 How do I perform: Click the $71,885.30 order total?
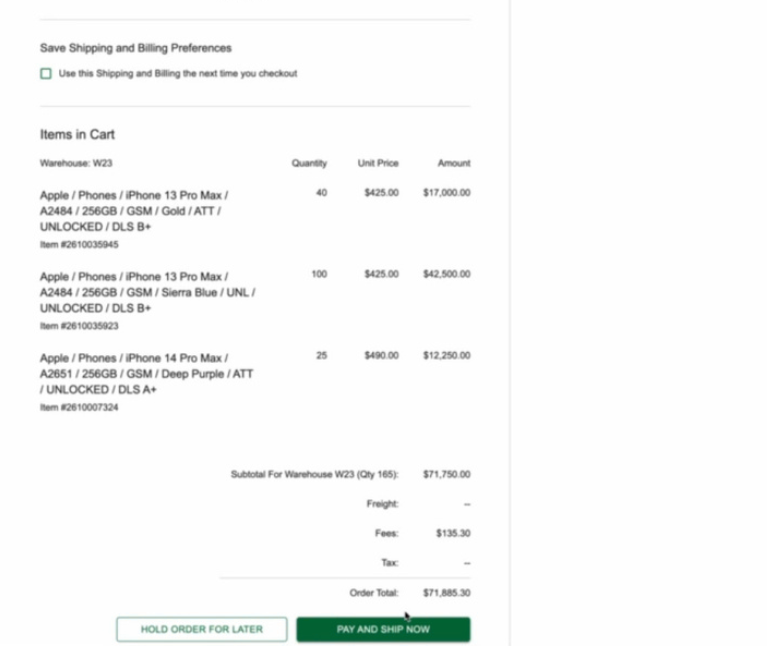pyautogui.click(x=446, y=593)
